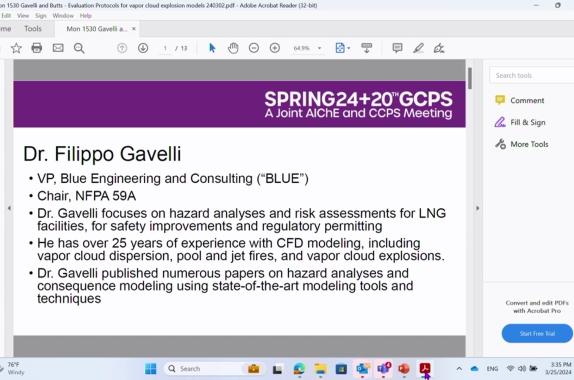Screen dimensions: 574x380
Task: Click the current page number field
Action: (165, 48)
